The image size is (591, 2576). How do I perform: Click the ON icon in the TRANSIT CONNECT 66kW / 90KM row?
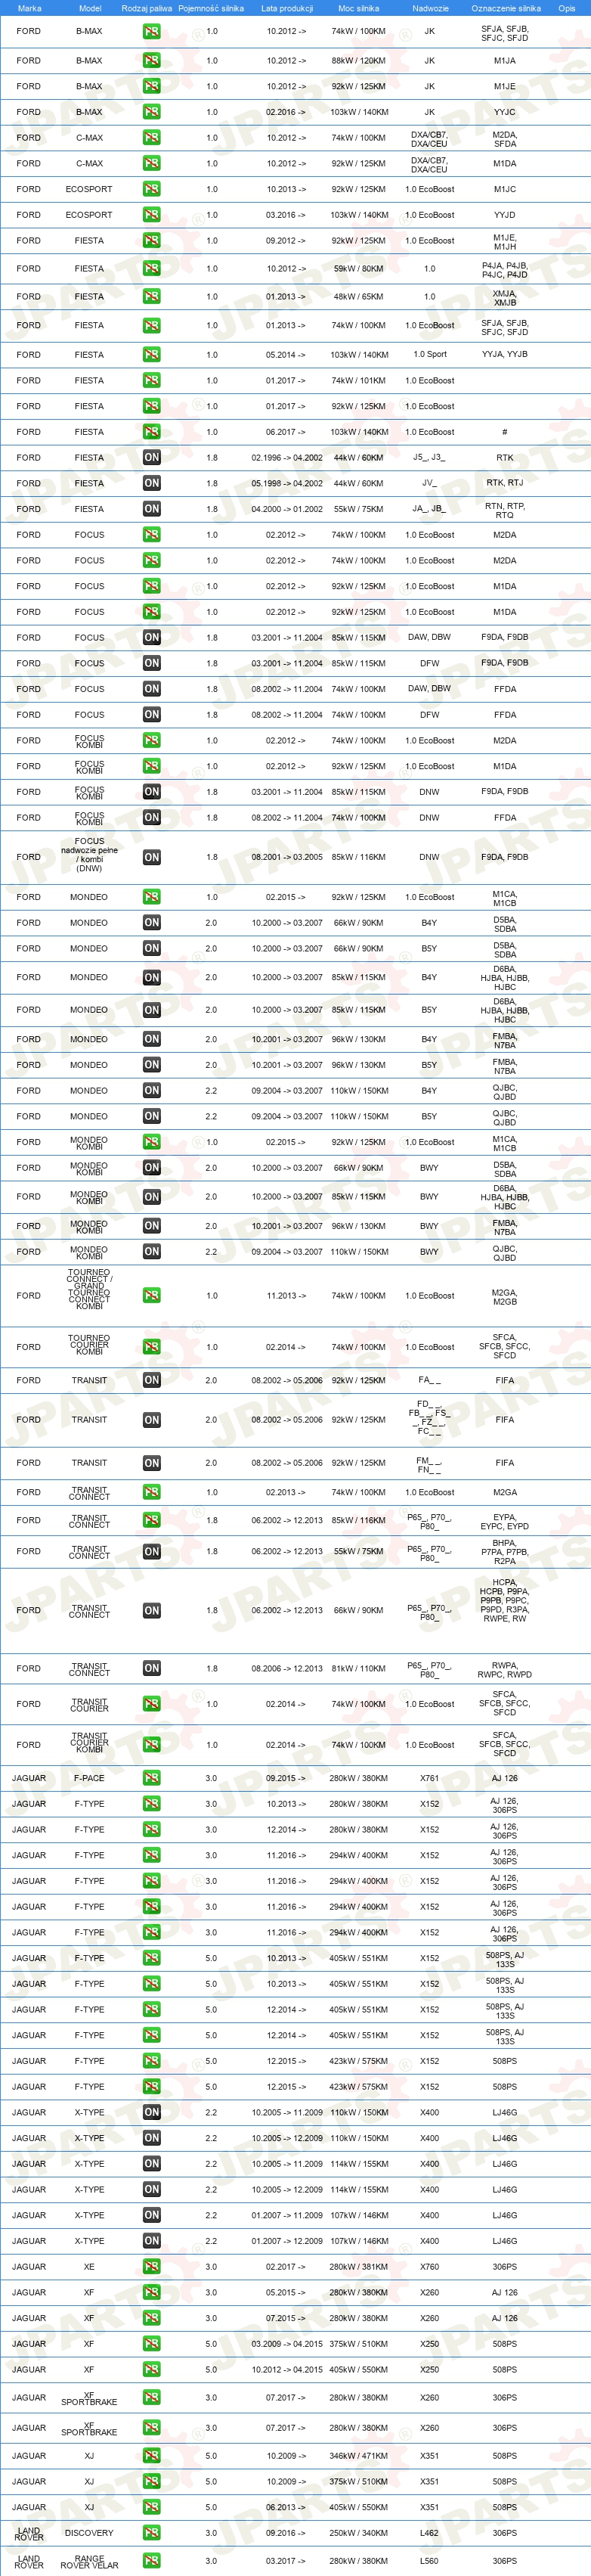coord(151,1610)
